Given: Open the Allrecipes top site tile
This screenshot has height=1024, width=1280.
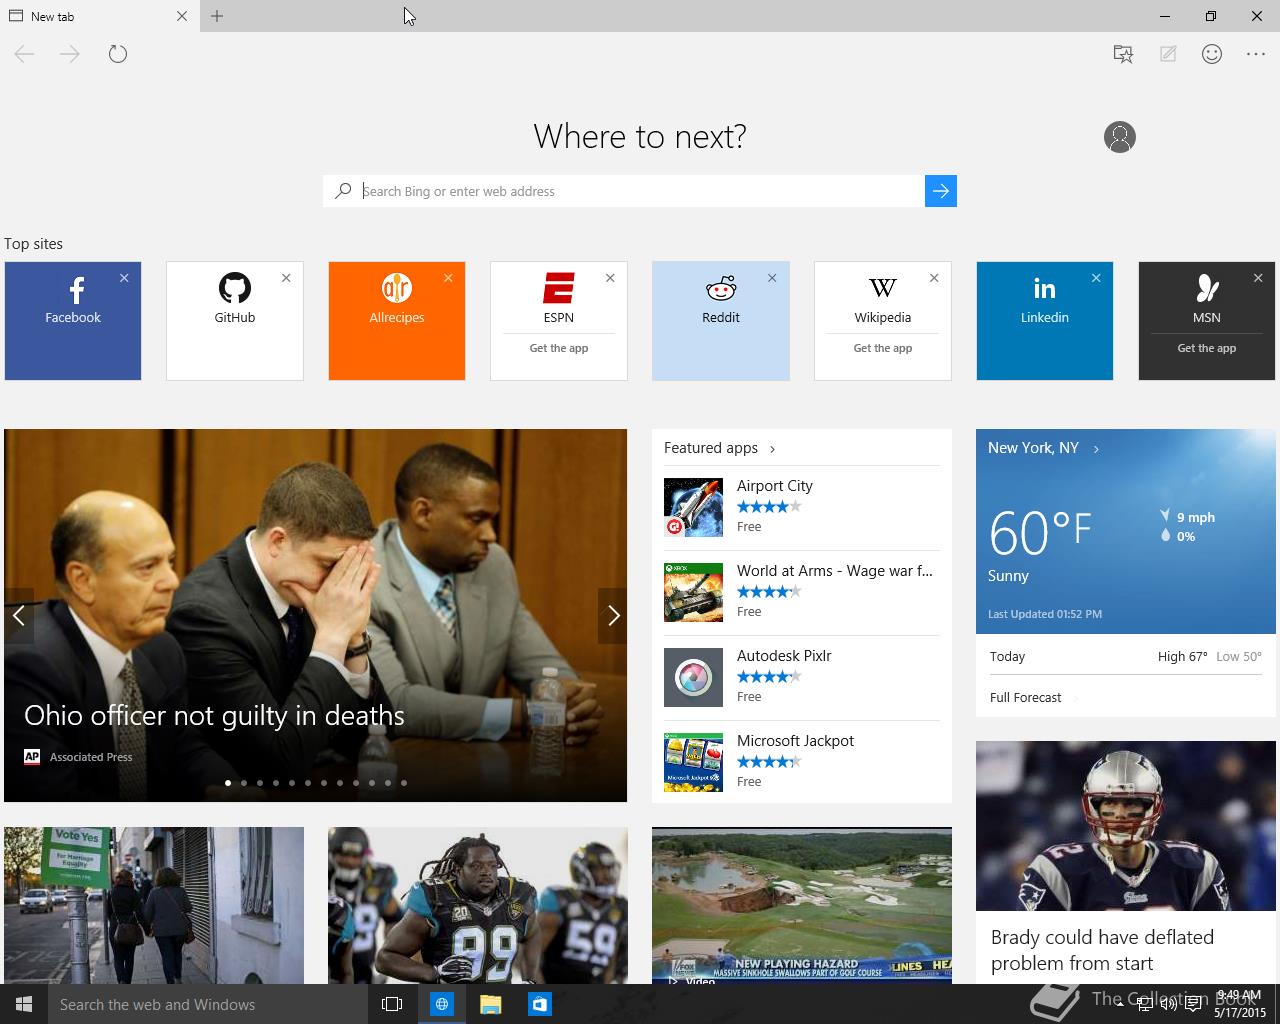Looking at the screenshot, I should 397,321.
